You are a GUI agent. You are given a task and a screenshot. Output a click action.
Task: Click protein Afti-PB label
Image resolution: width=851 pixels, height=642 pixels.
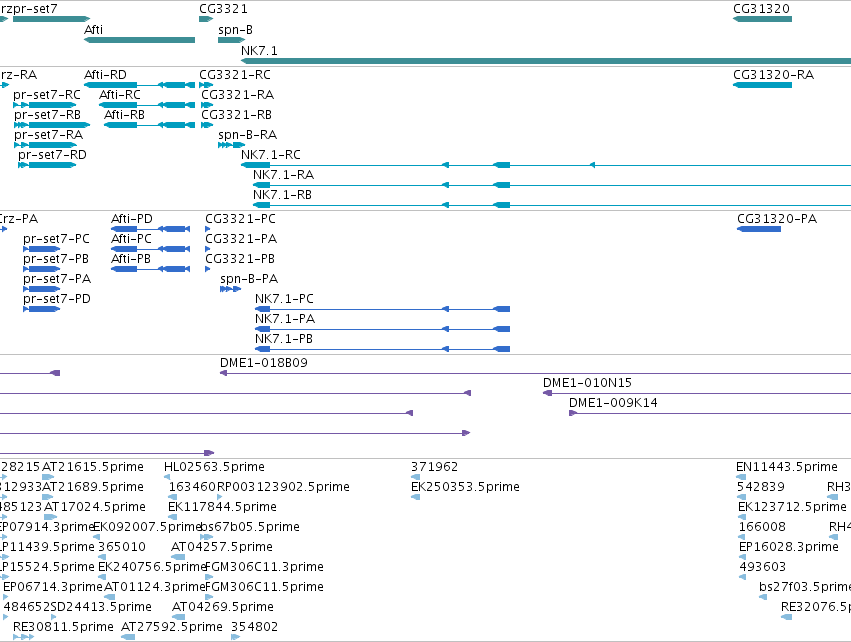[x=131, y=259]
